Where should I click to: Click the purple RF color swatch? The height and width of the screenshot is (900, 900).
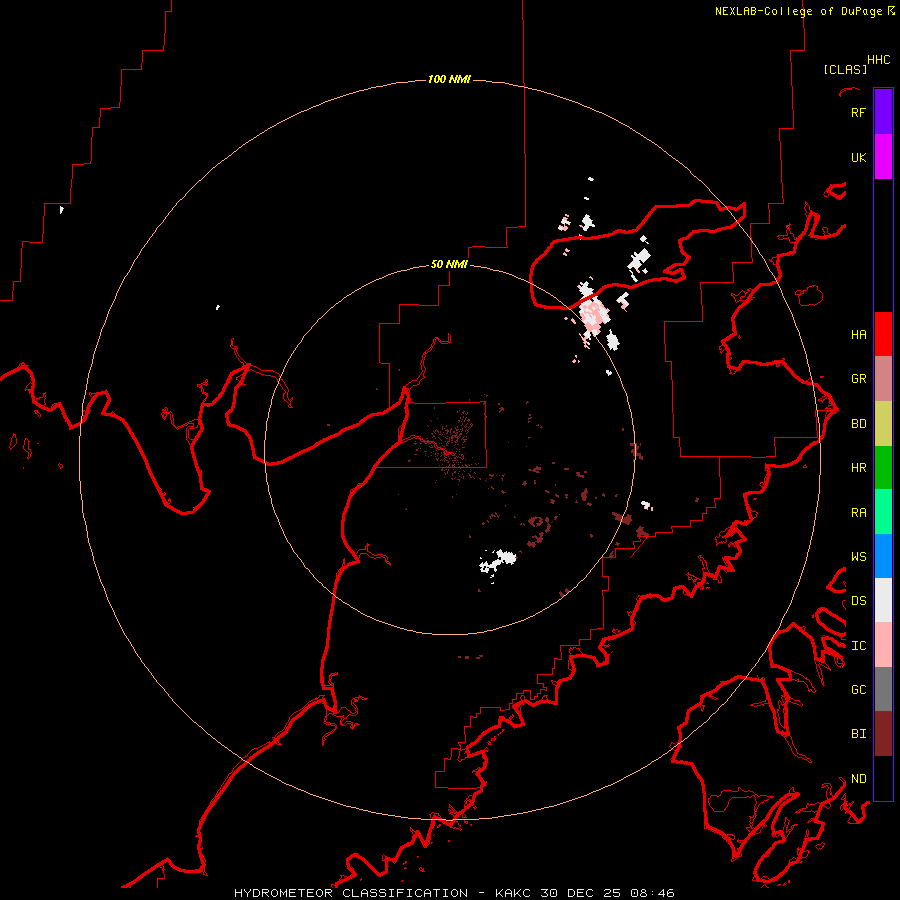(x=883, y=112)
